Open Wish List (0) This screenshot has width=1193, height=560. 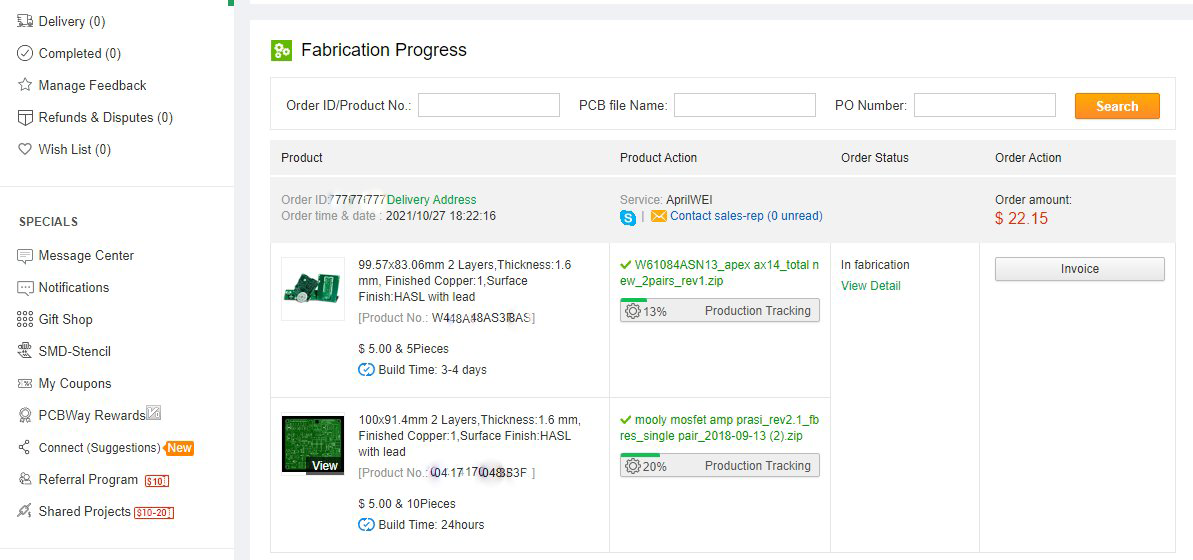point(75,149)
